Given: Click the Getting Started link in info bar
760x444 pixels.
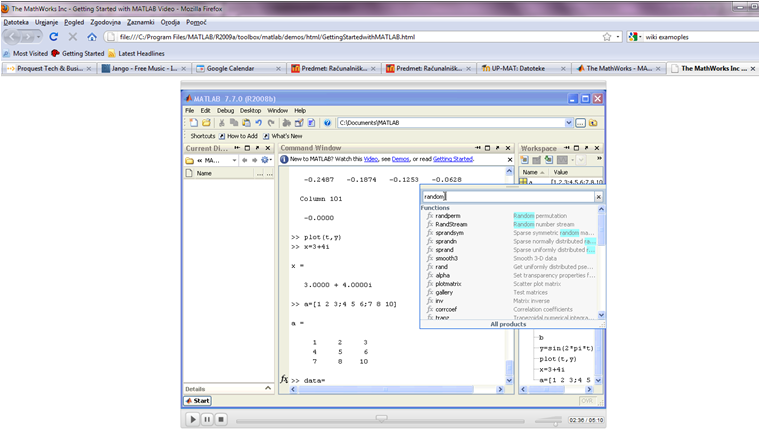Looking at the screenshot, I should pyautogui.click(x=453, y=159).
